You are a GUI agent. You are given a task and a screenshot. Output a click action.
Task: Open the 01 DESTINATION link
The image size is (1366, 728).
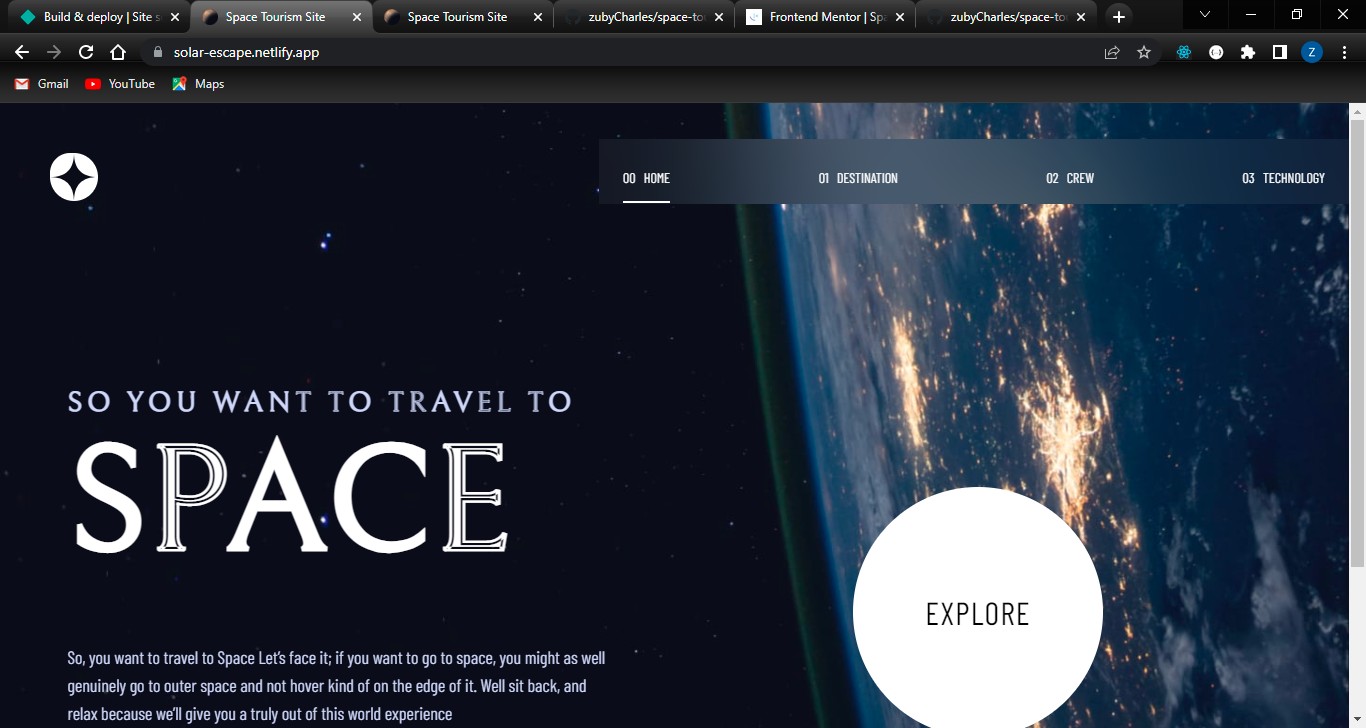click(x=857, y=178)
